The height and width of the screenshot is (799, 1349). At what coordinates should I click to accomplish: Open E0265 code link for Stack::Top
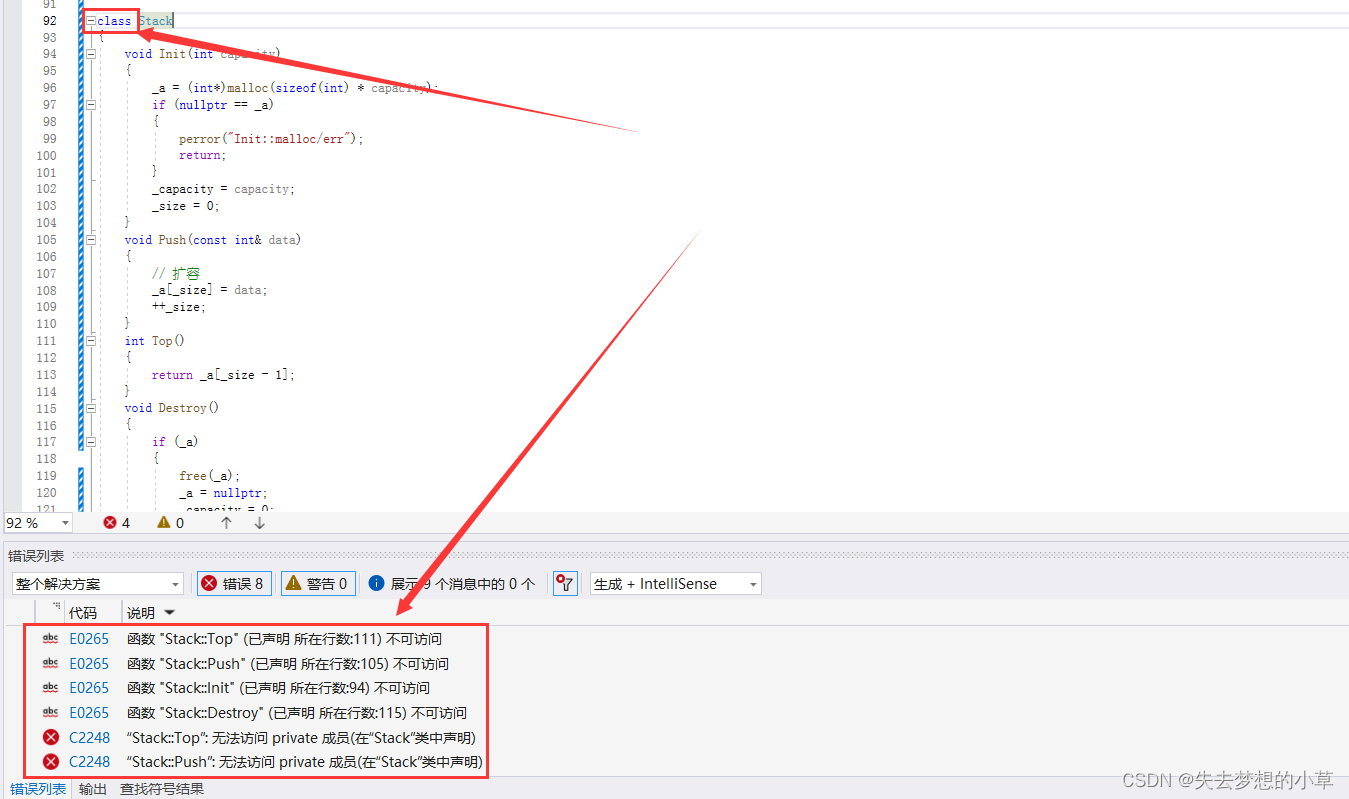89,639
